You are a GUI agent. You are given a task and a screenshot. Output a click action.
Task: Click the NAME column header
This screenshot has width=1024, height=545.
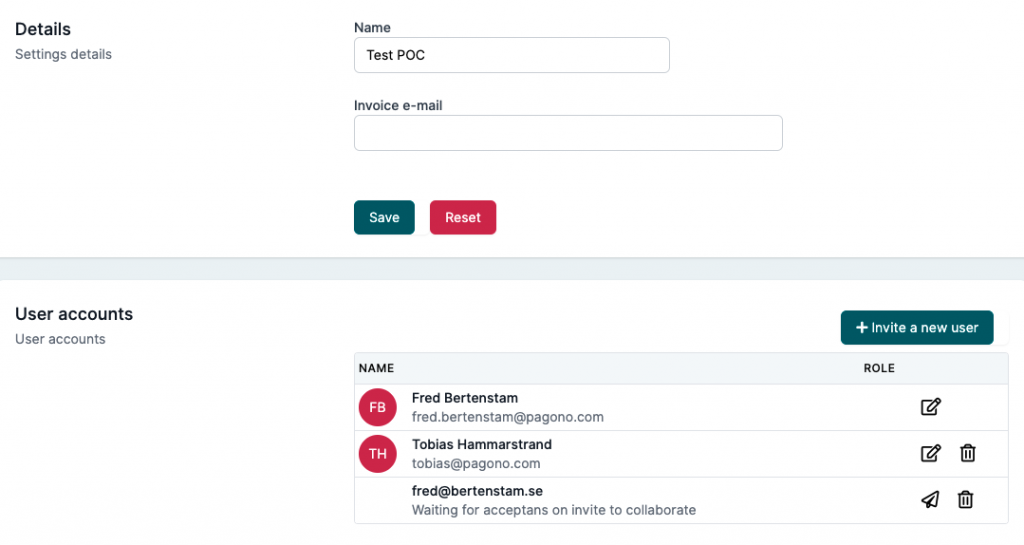(x=376, y=368)
